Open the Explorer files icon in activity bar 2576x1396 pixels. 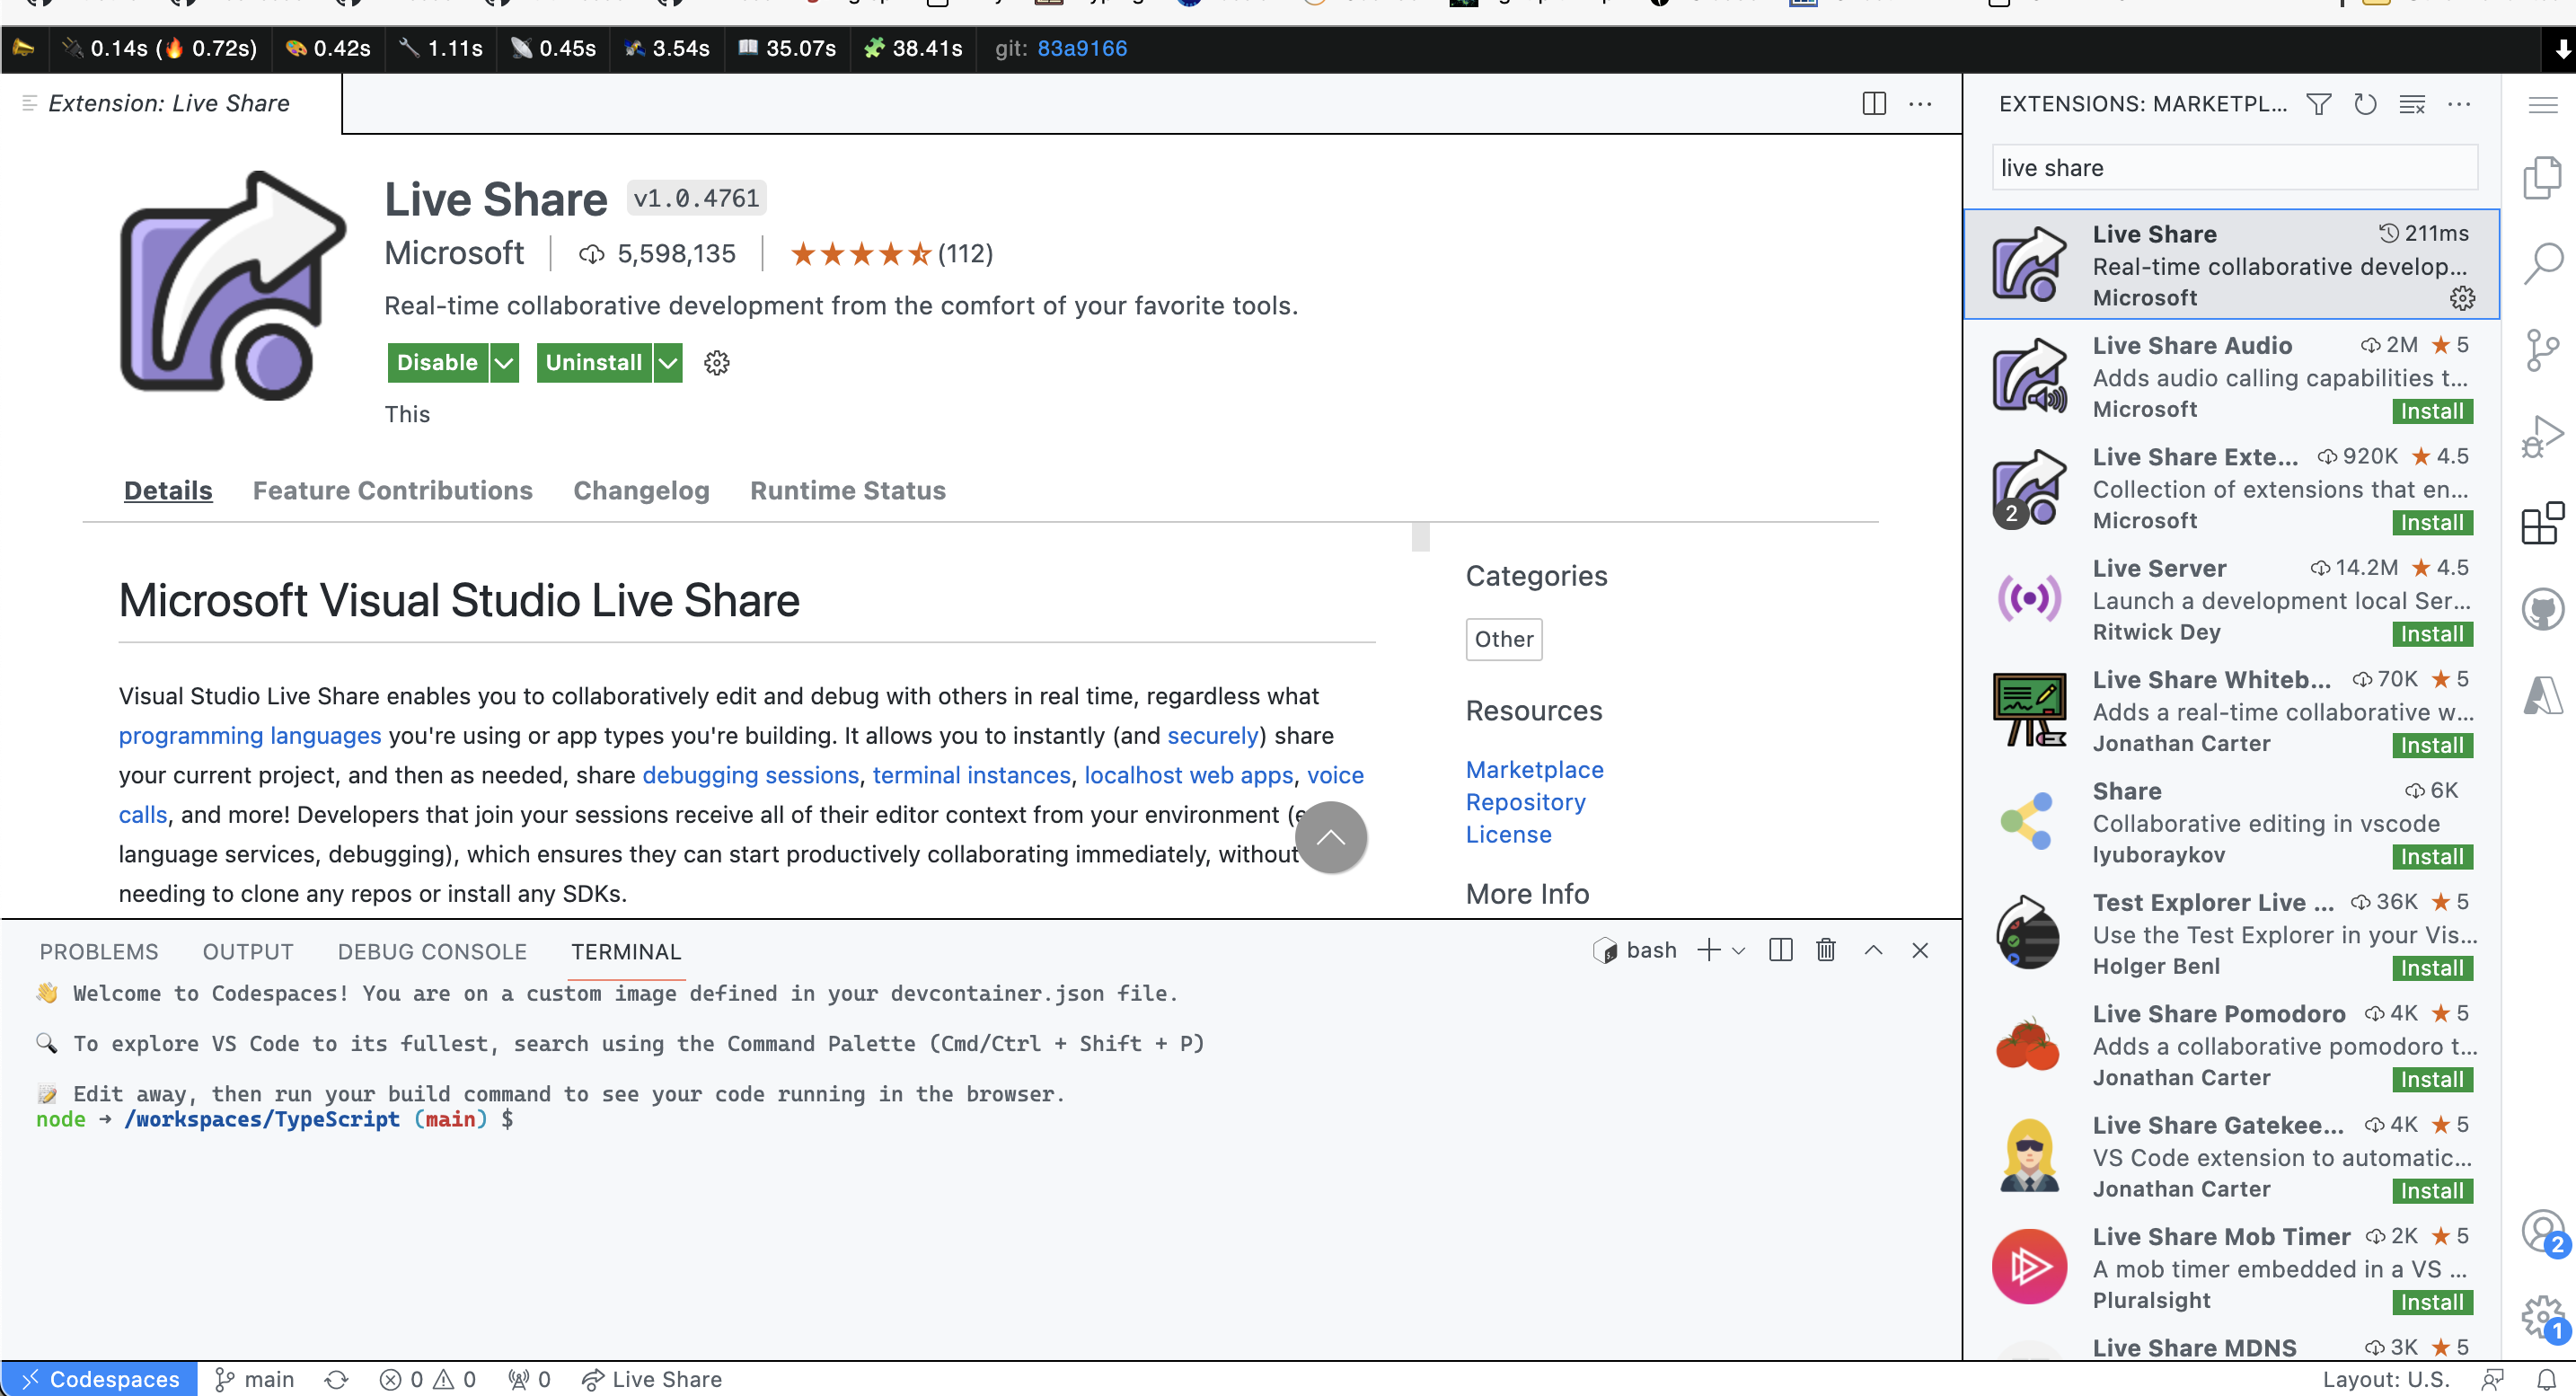point(2541,179)
